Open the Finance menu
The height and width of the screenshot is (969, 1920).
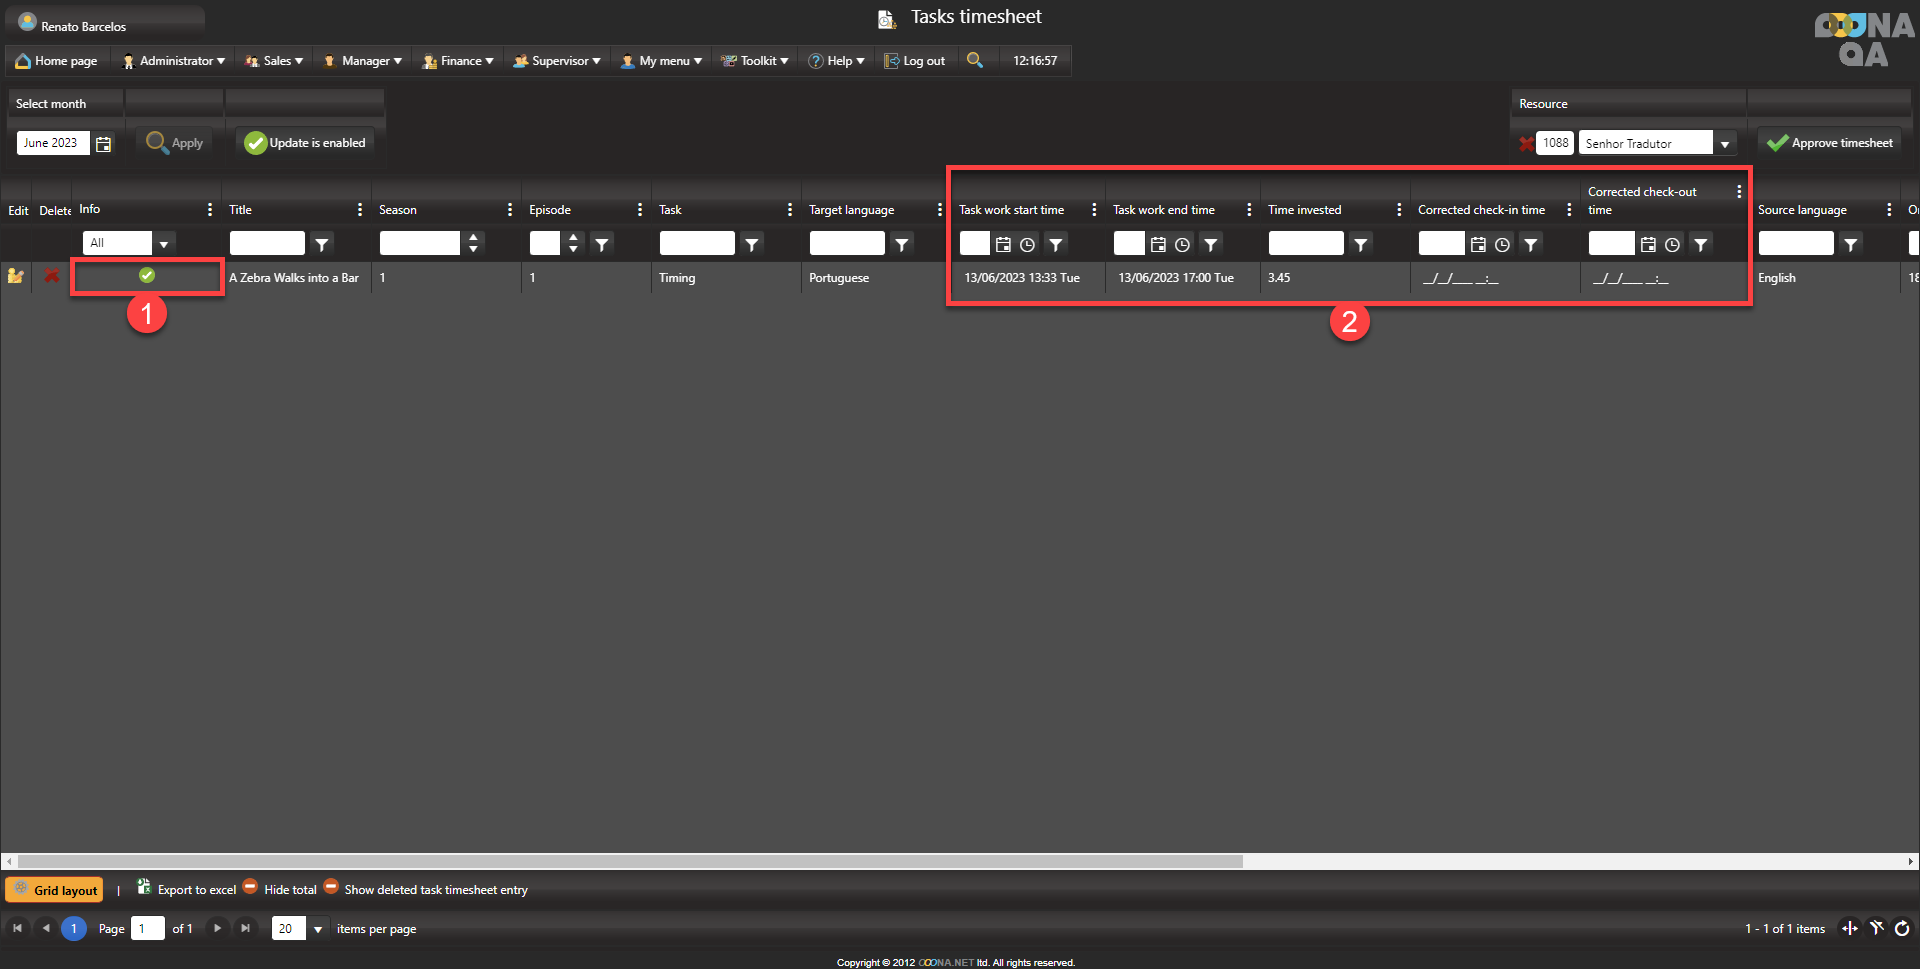pos(458,61)
